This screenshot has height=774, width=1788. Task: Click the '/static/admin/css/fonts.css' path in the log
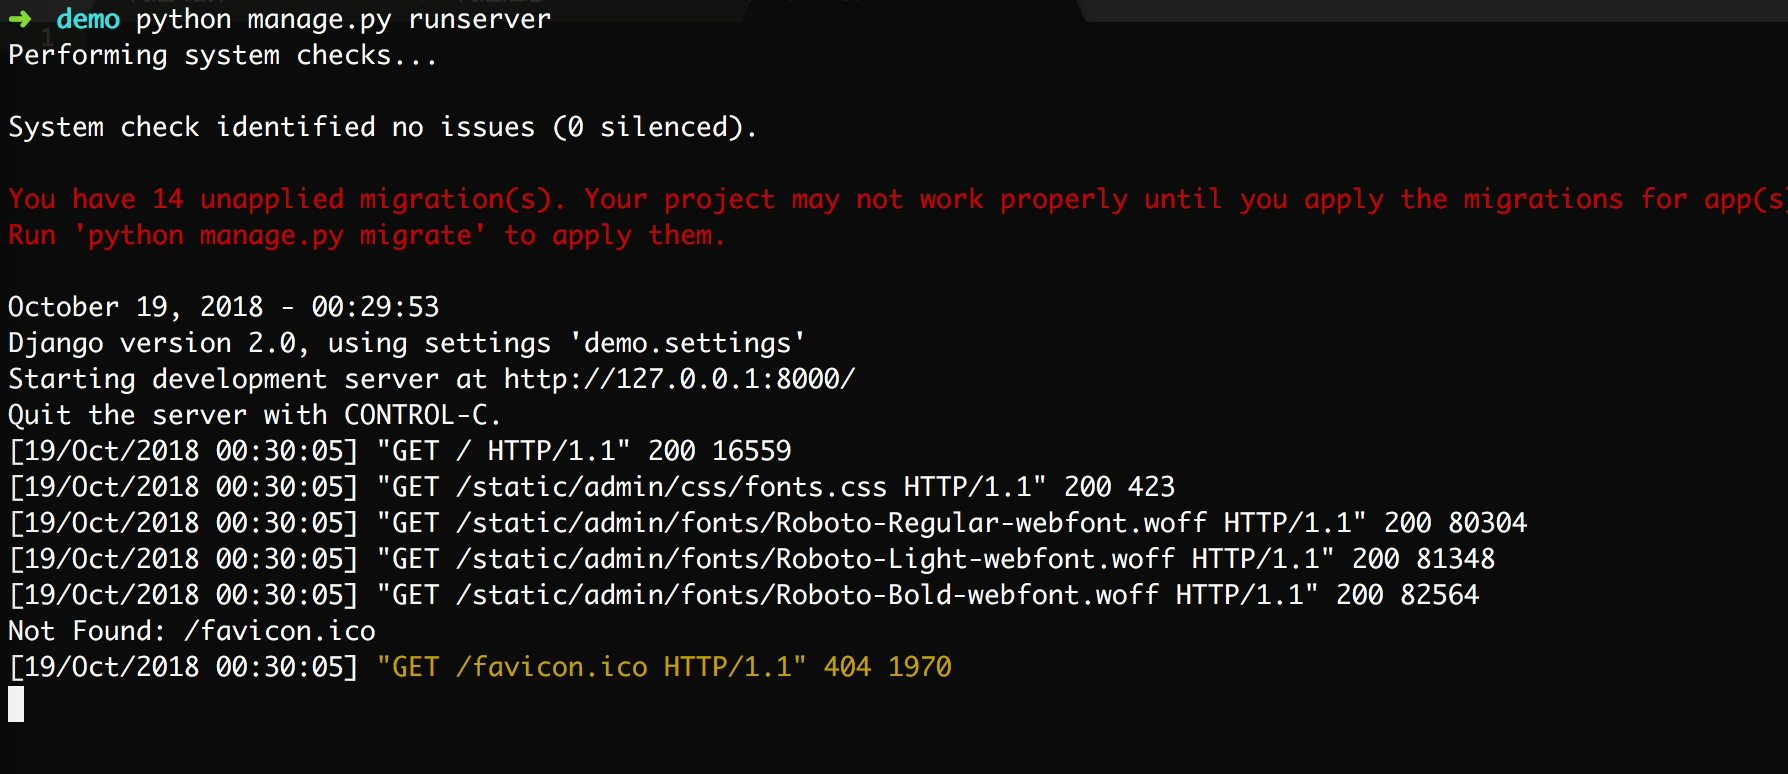point(671,487)
